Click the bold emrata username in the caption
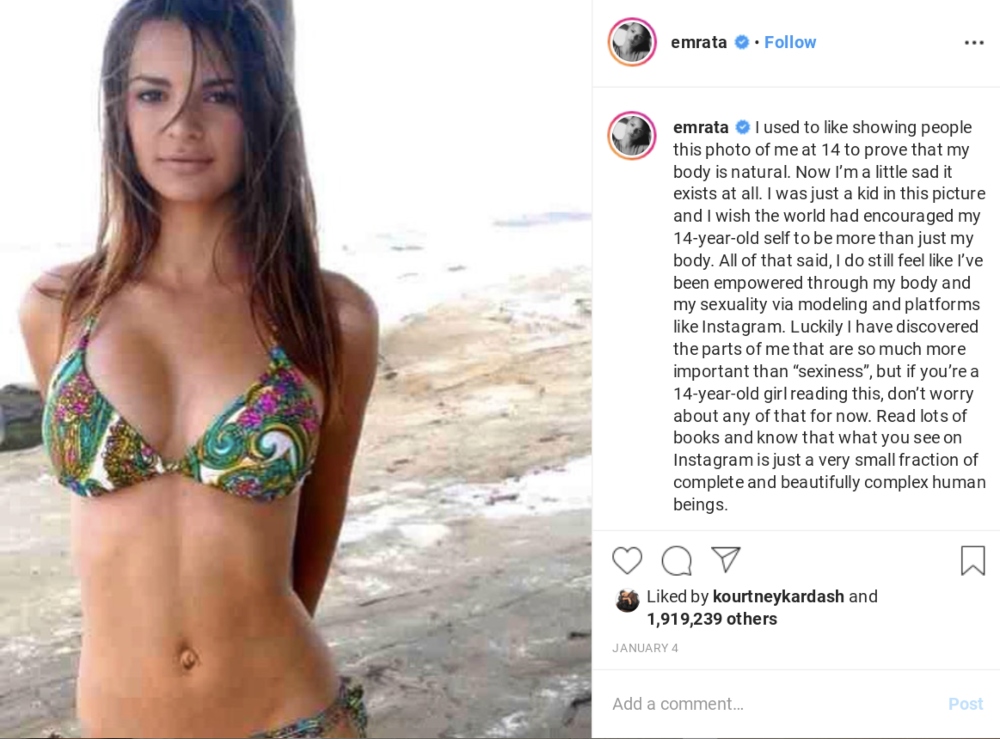 [700, 127]
